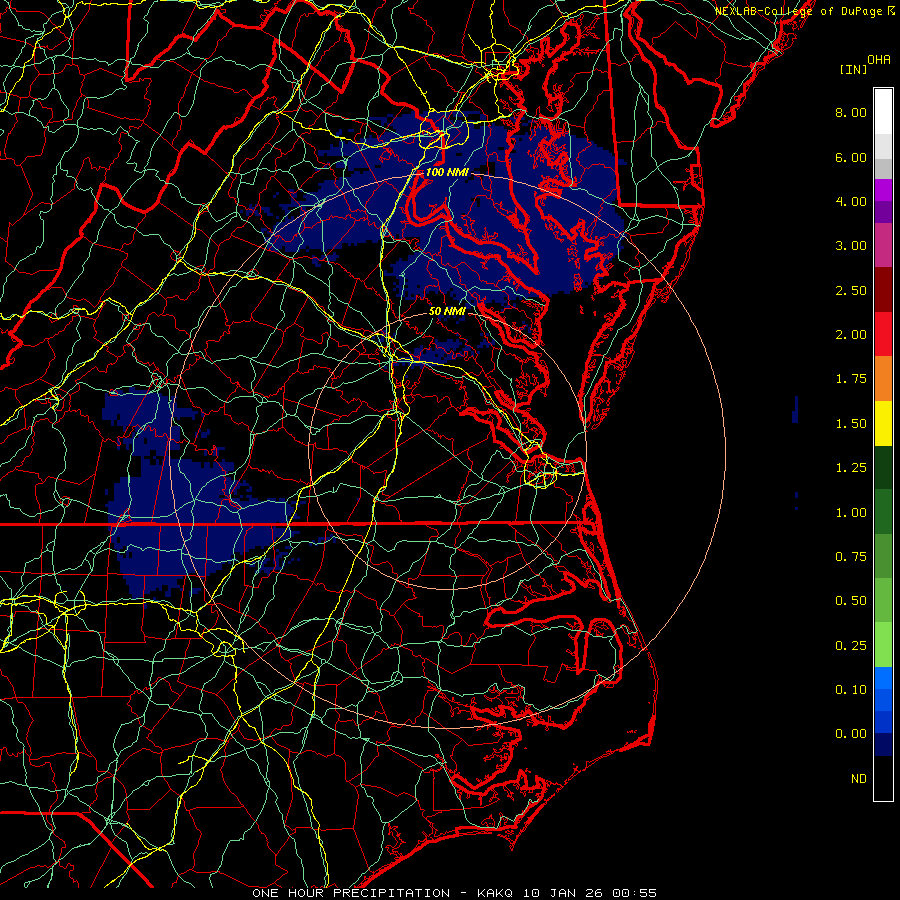Select the KAKQ radar site identifier
The height and width of the screenshot is (900, 900).
[x=497, y=893]
